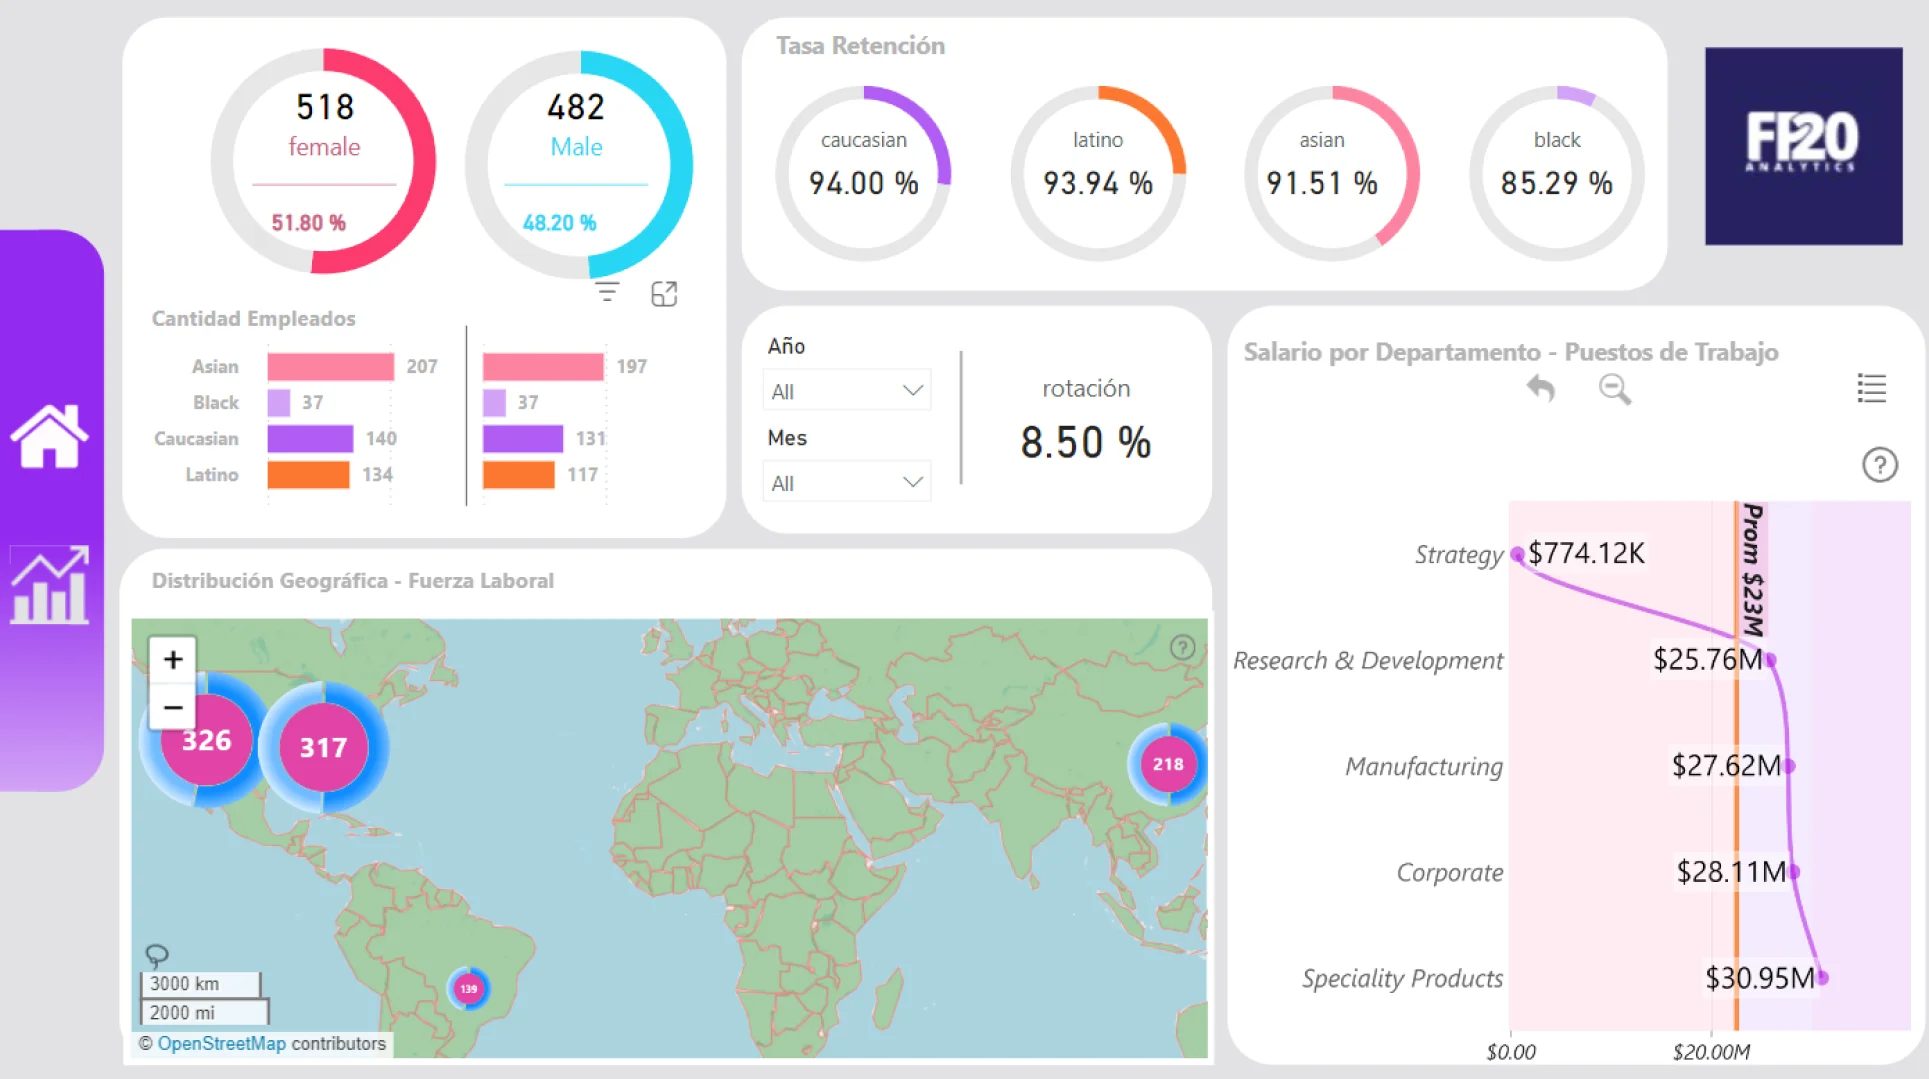Click the Corporate department label
Screen dimensions: 1929x1079
point(1450,872)
